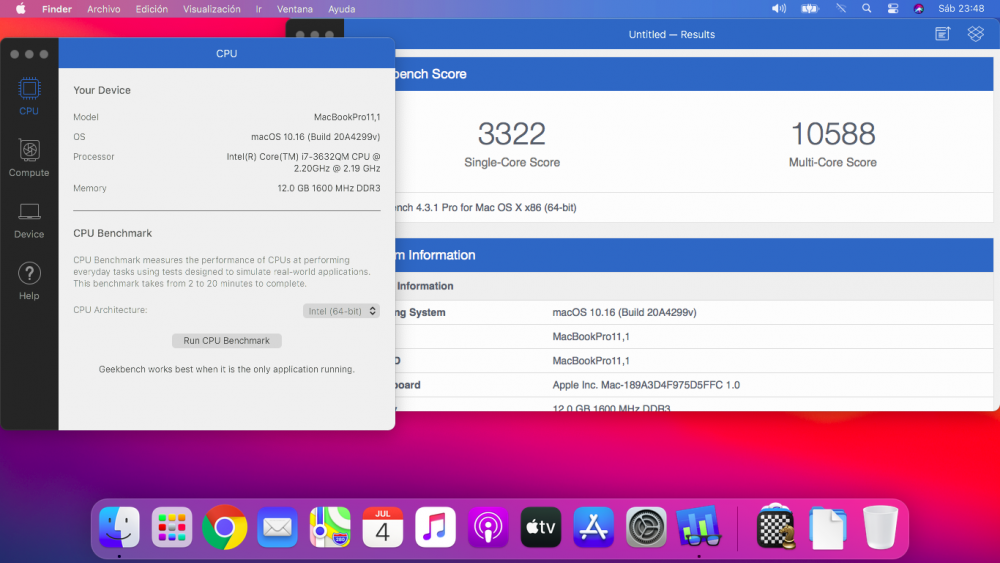
Task: Click the Intel Core i7-3632QM processor text
Action: 304,163
